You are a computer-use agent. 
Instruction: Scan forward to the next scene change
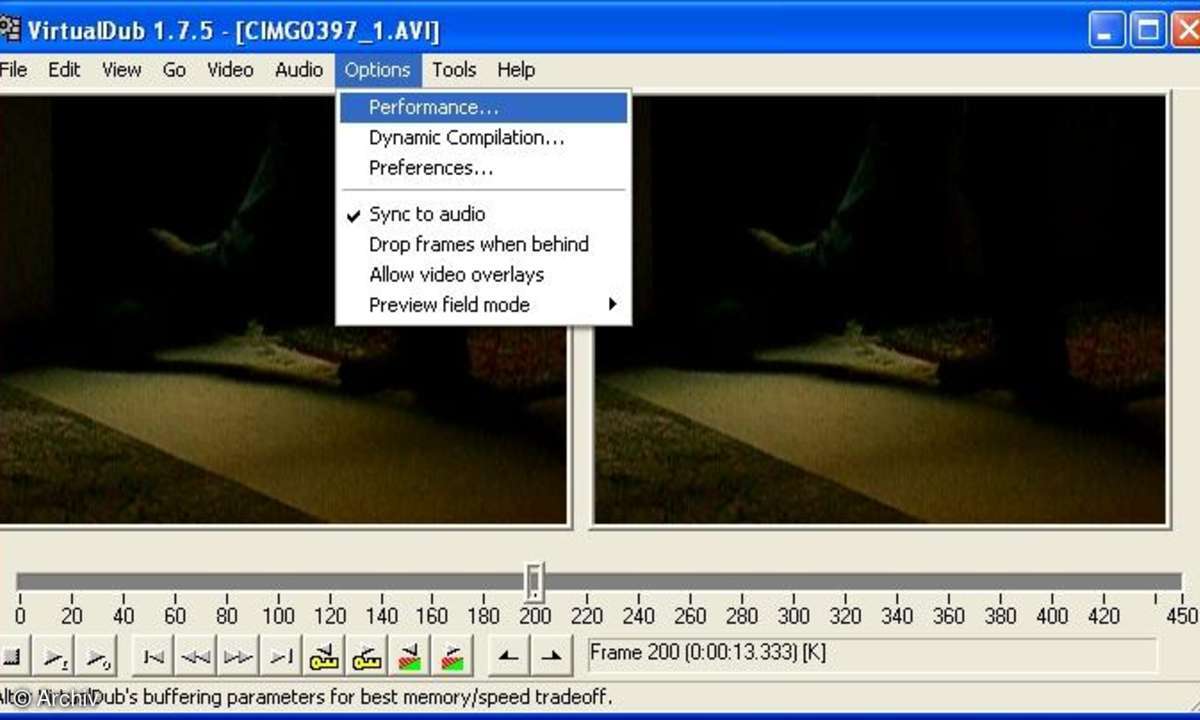pos(453,657)
